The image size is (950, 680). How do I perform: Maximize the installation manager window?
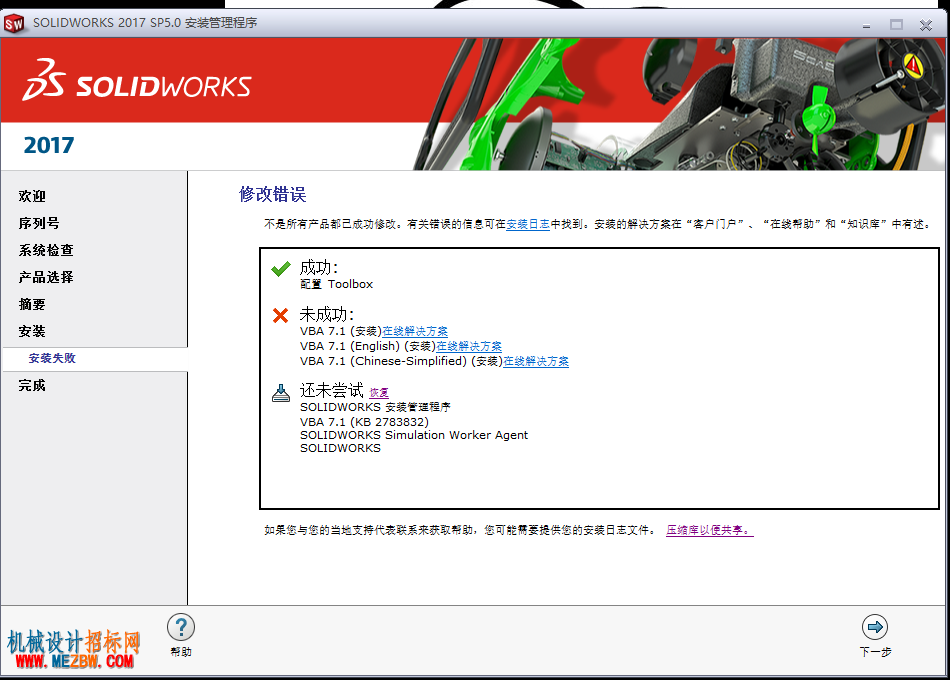[x=896, y=25]
